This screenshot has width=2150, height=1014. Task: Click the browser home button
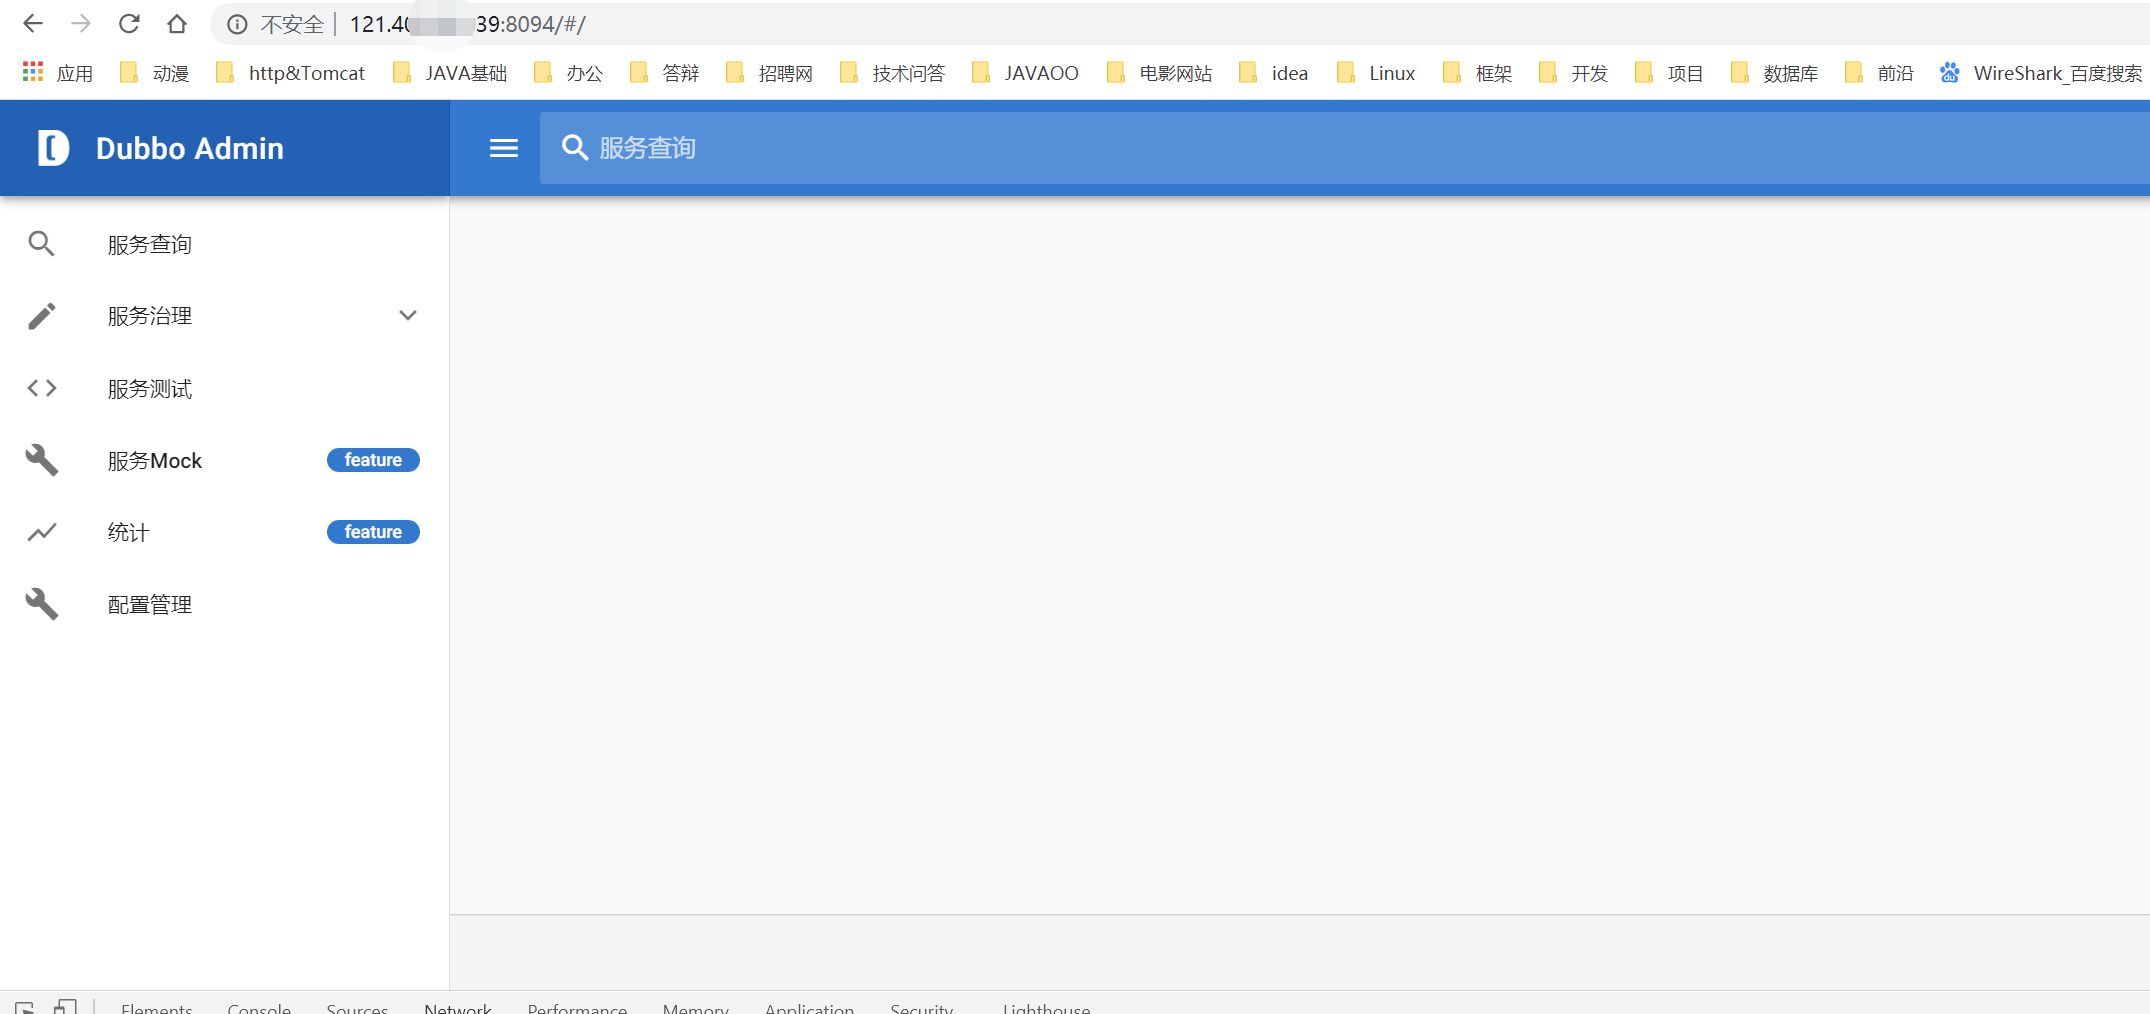(x=177, y=24)
